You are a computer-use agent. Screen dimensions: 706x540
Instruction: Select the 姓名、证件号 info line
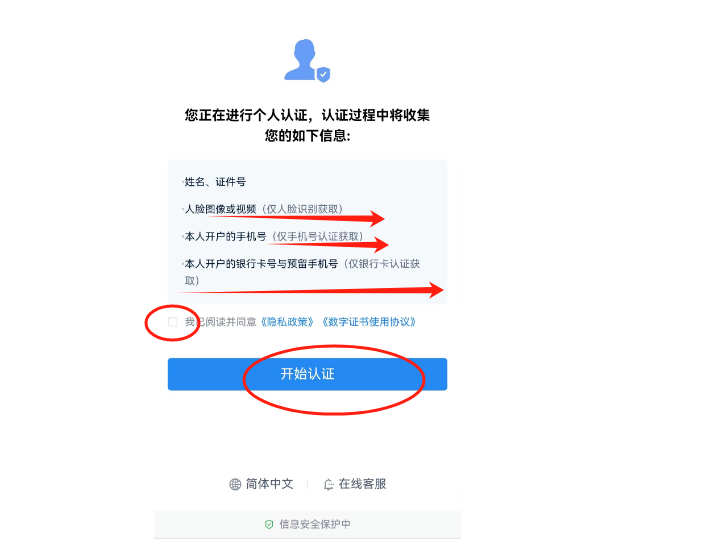click(215, 182)
